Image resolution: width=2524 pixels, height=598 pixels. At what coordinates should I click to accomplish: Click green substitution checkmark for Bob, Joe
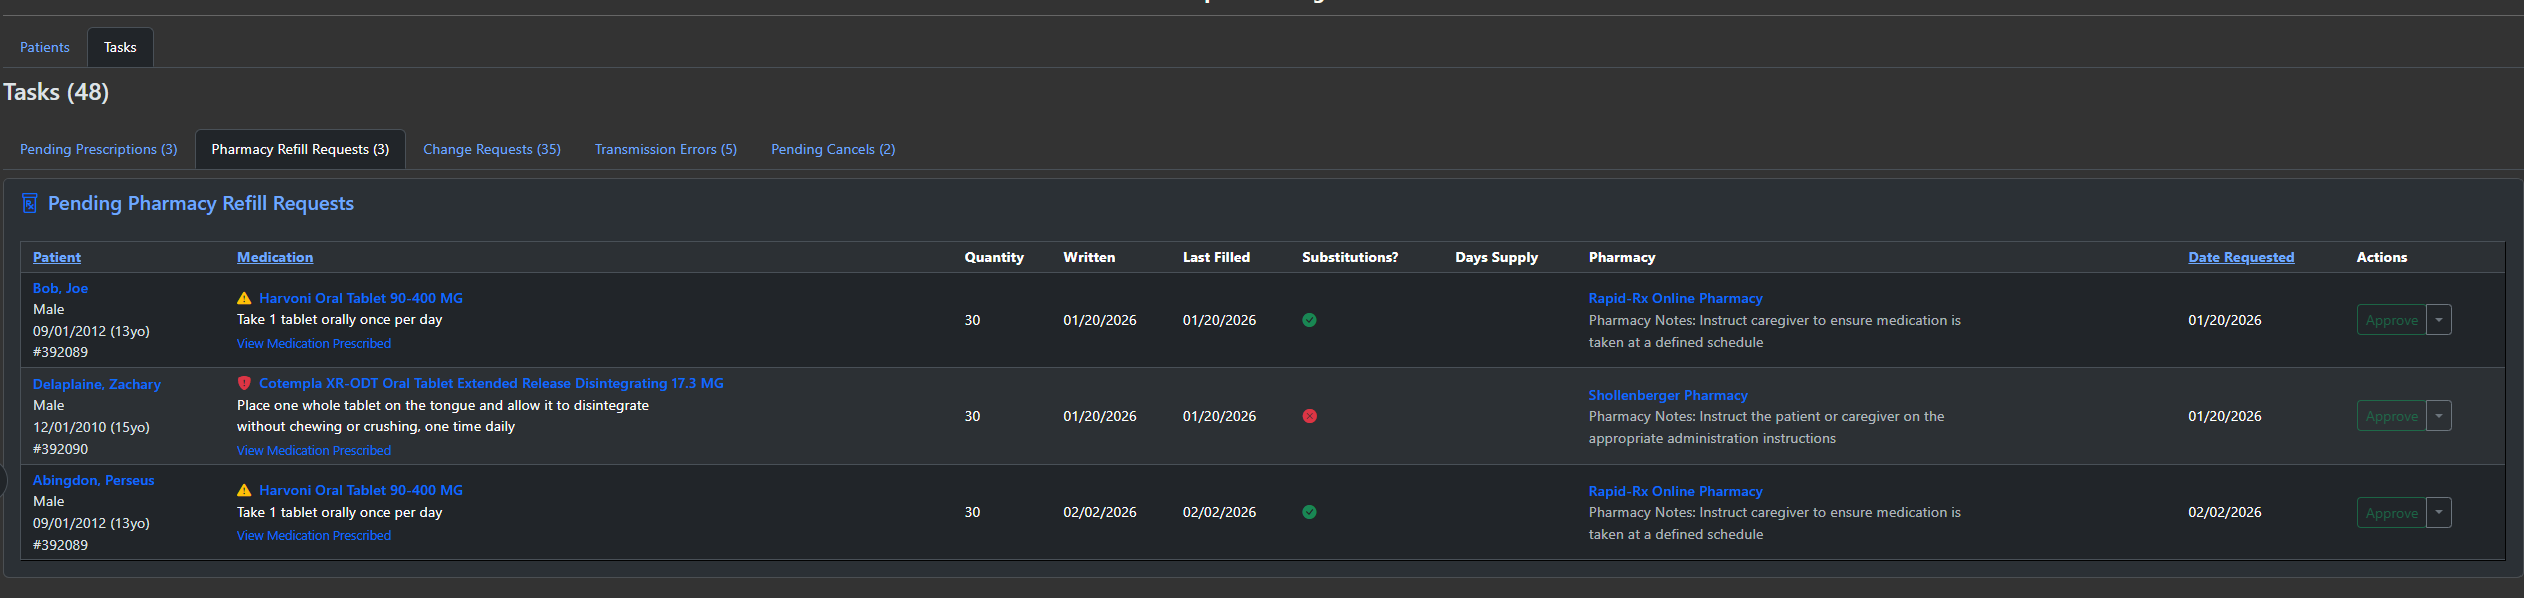tap(1309, 320)
